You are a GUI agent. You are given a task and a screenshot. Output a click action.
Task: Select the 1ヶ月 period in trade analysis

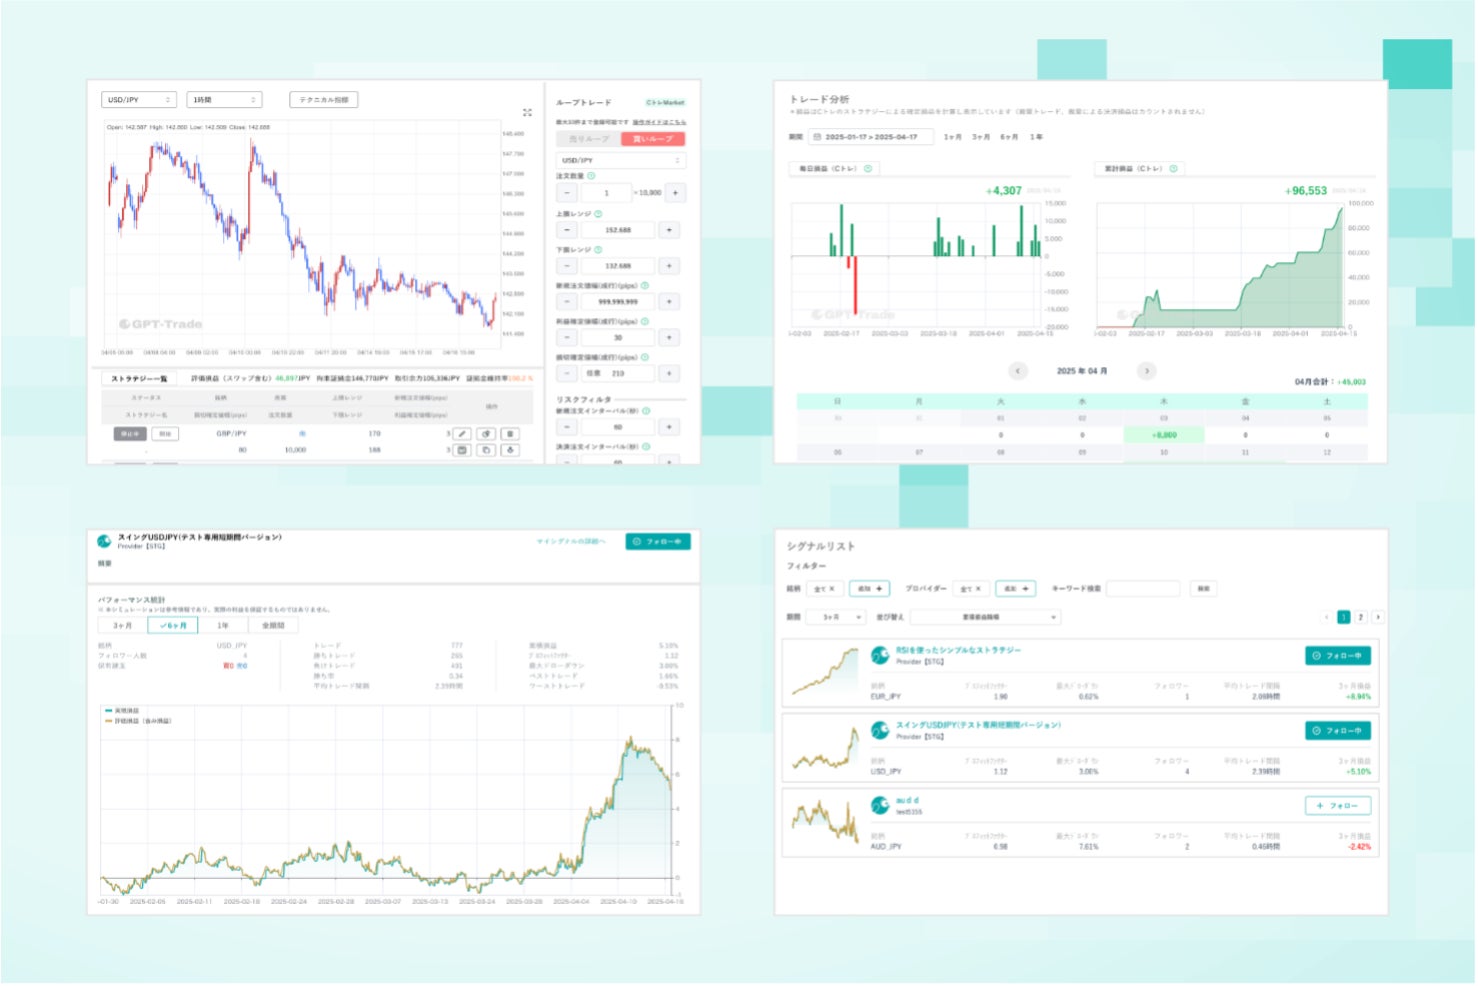[953, 137]
